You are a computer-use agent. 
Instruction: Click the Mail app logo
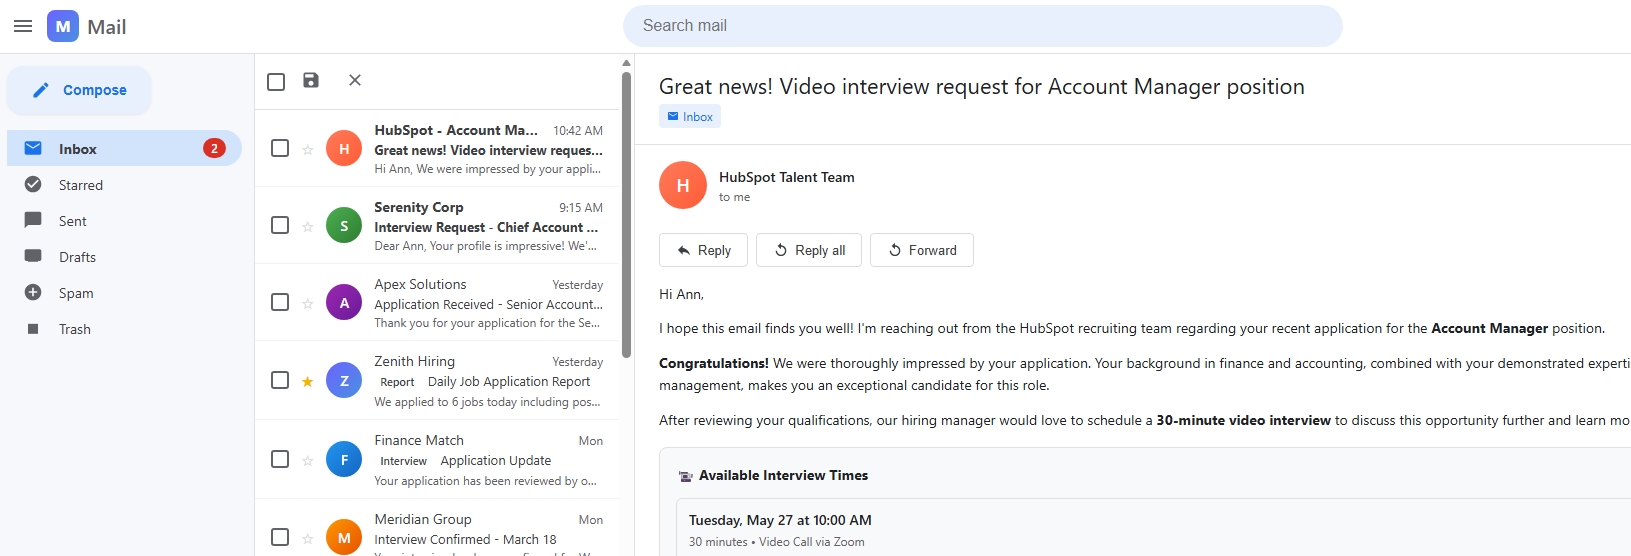pyautogui.click(x=63, y=27)
